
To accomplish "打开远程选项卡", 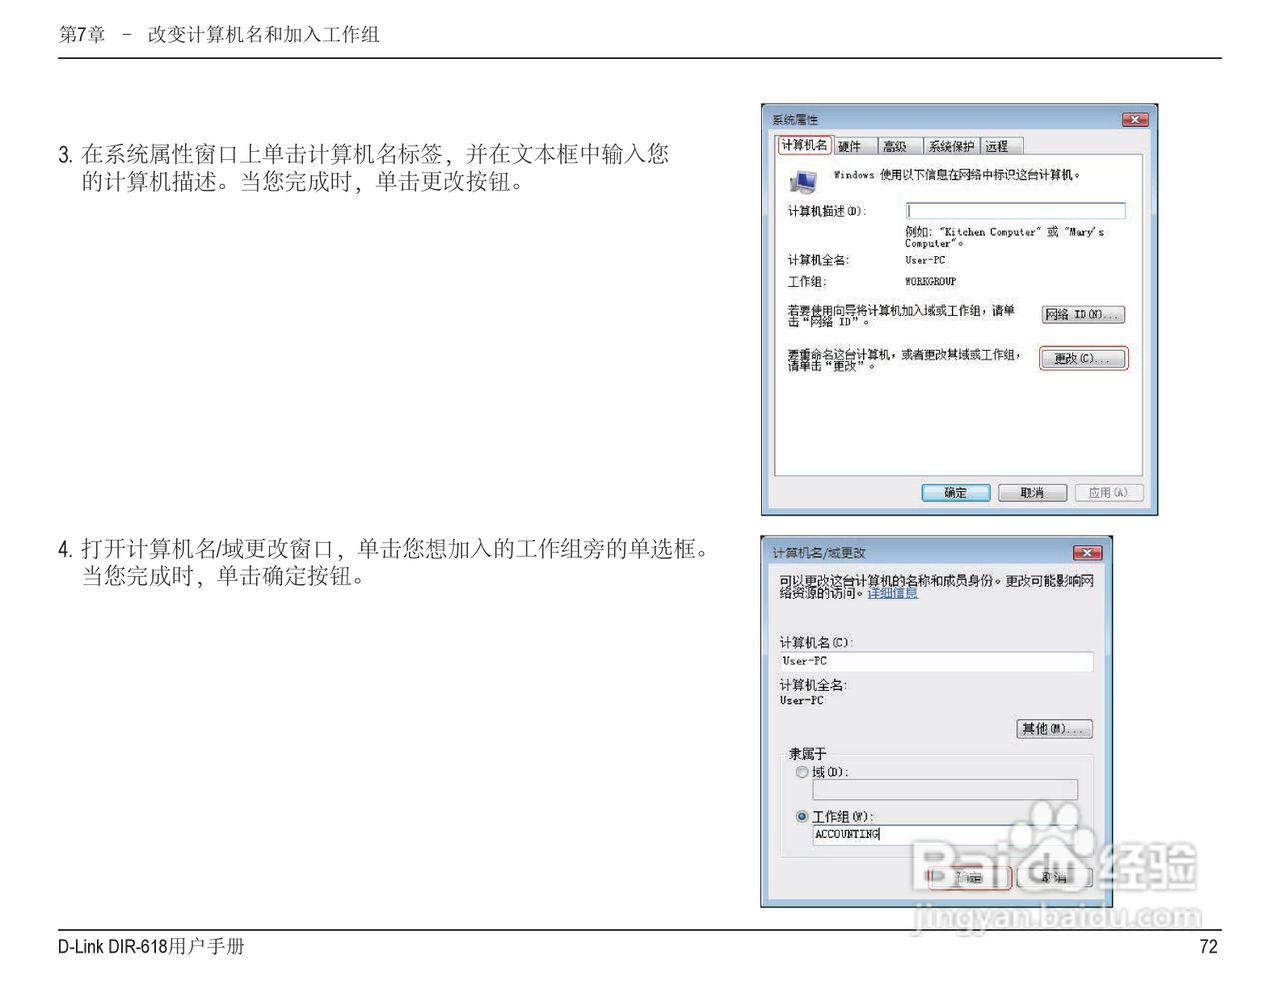I will pos(997,145).
